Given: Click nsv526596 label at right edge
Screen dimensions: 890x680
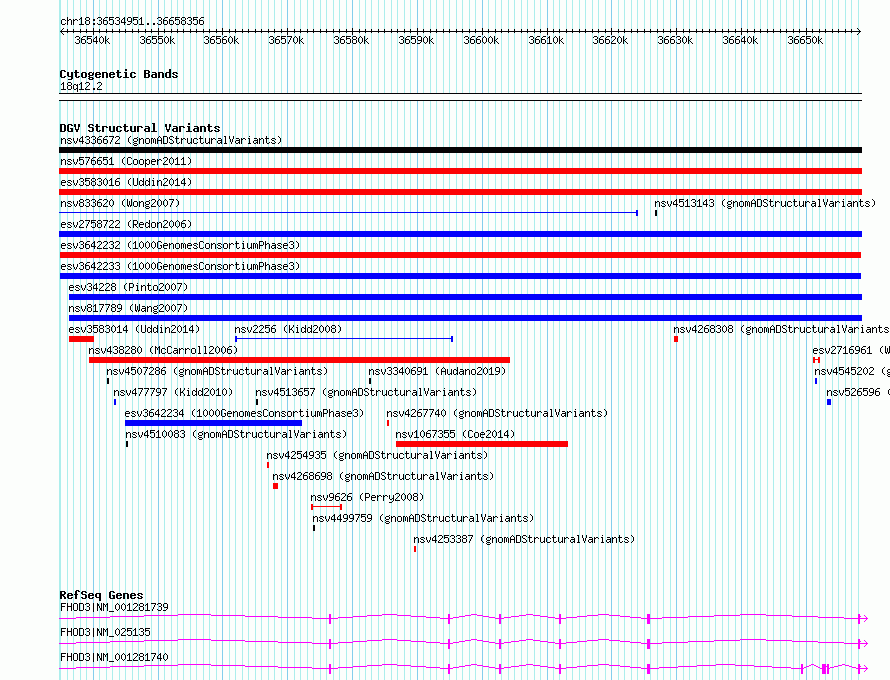Looking at the screenshot, I should pyautogui.click(x=858, y=392).
